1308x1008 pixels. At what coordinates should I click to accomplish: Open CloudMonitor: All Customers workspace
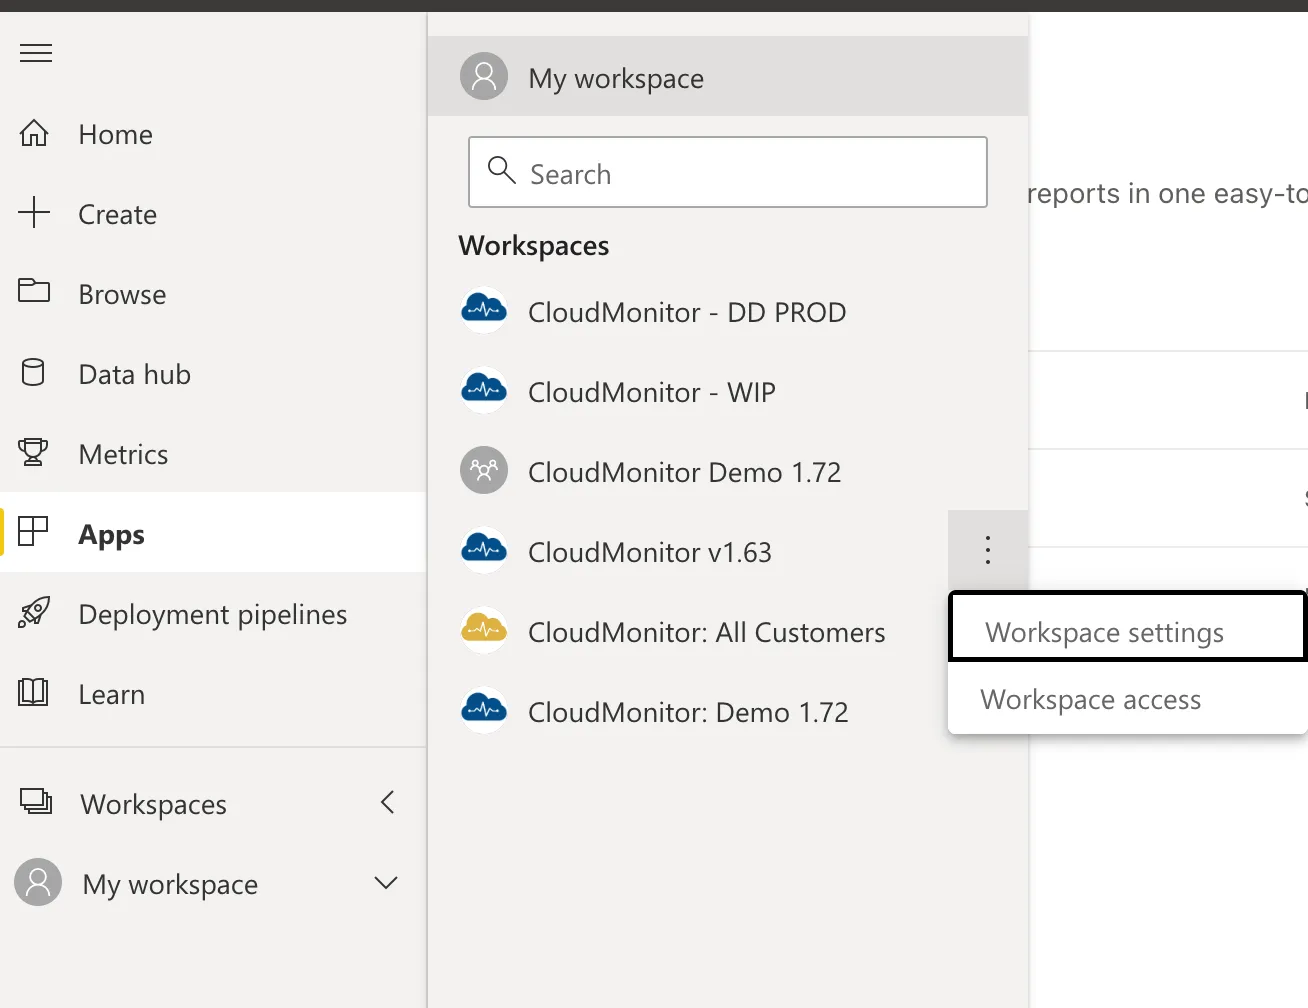click(688, 632)
